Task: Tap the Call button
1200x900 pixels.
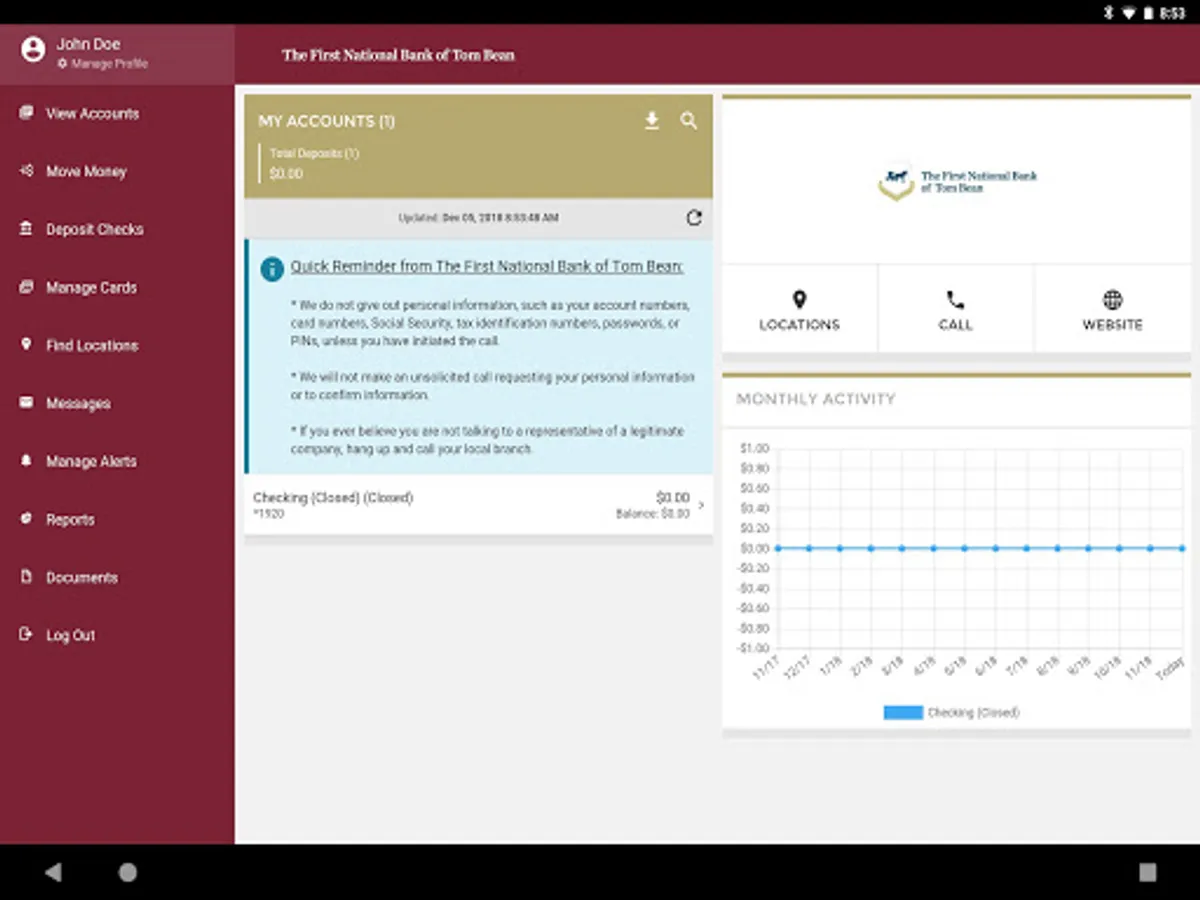Action: [956, 309]
